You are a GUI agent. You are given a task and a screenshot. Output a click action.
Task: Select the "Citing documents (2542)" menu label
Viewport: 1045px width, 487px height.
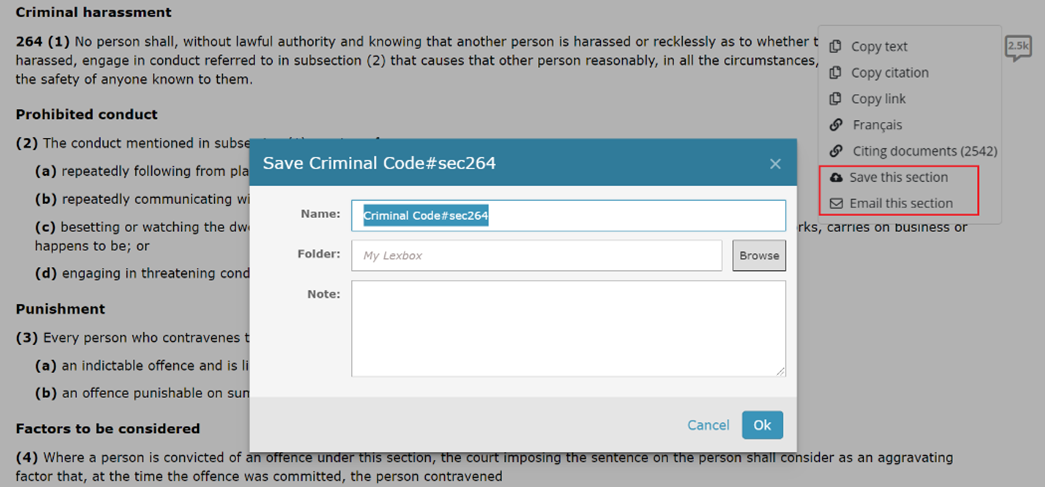point(925,151)
